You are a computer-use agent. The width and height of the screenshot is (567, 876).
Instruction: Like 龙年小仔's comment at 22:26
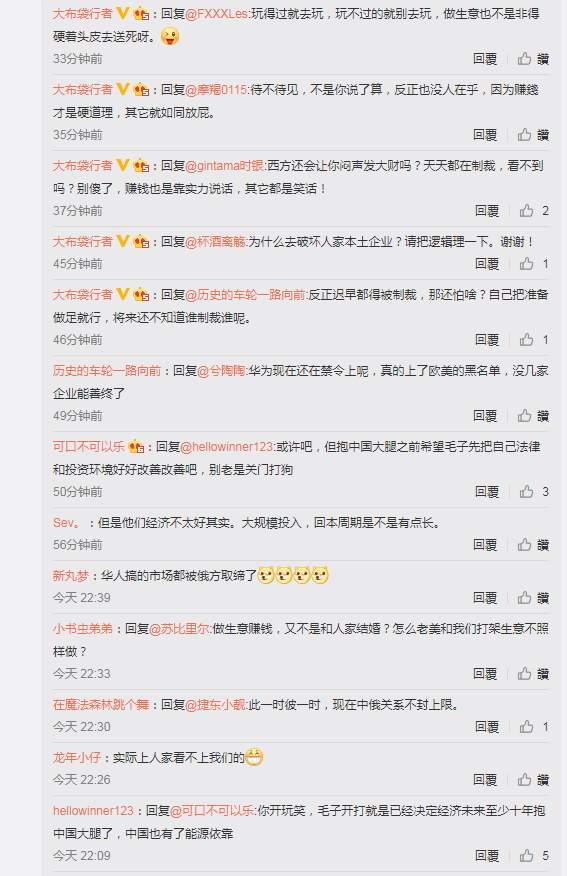533,779
